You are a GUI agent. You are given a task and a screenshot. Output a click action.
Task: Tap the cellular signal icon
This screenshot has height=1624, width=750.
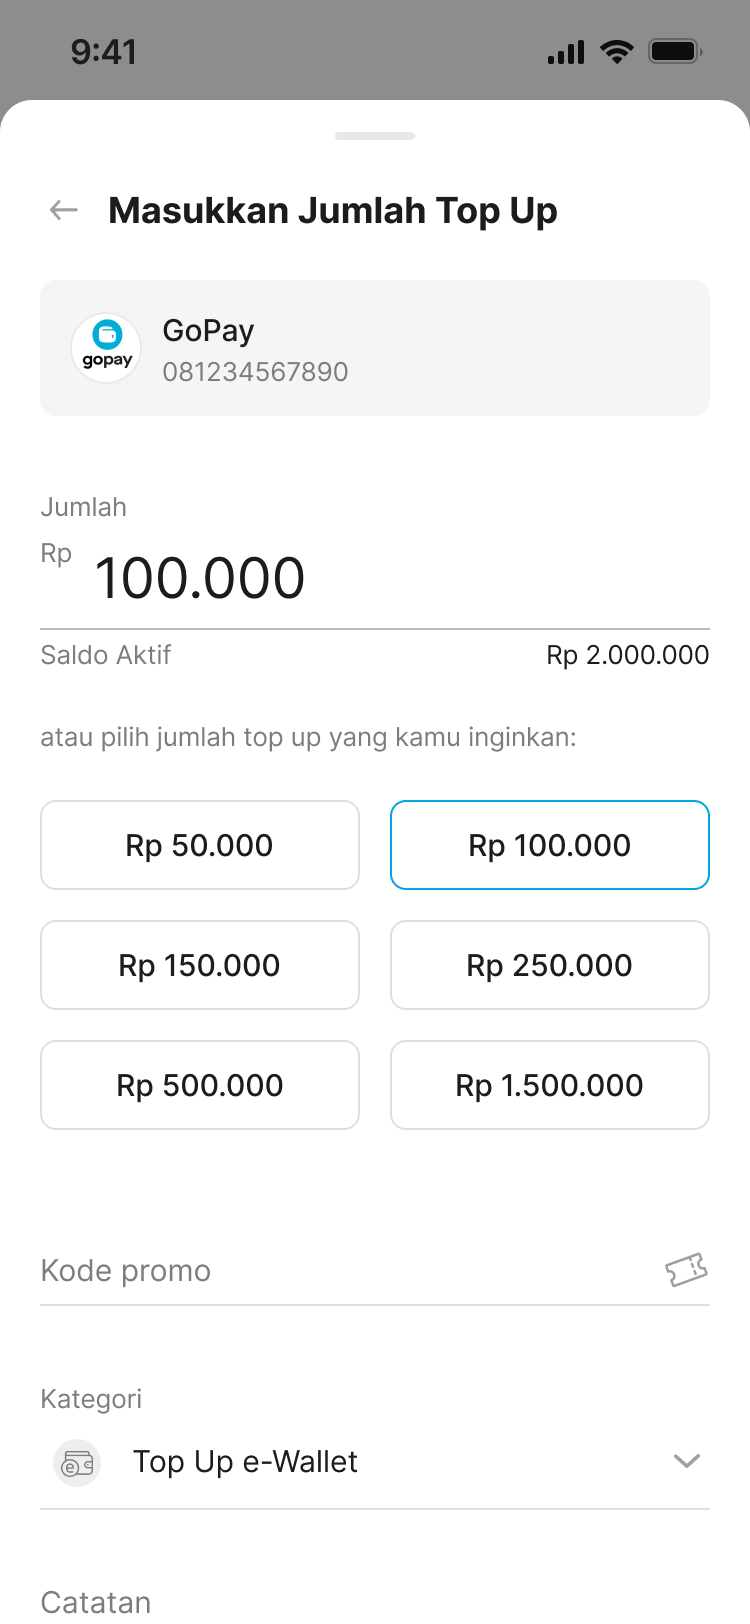pyautogui.click(x=566, y=52)
